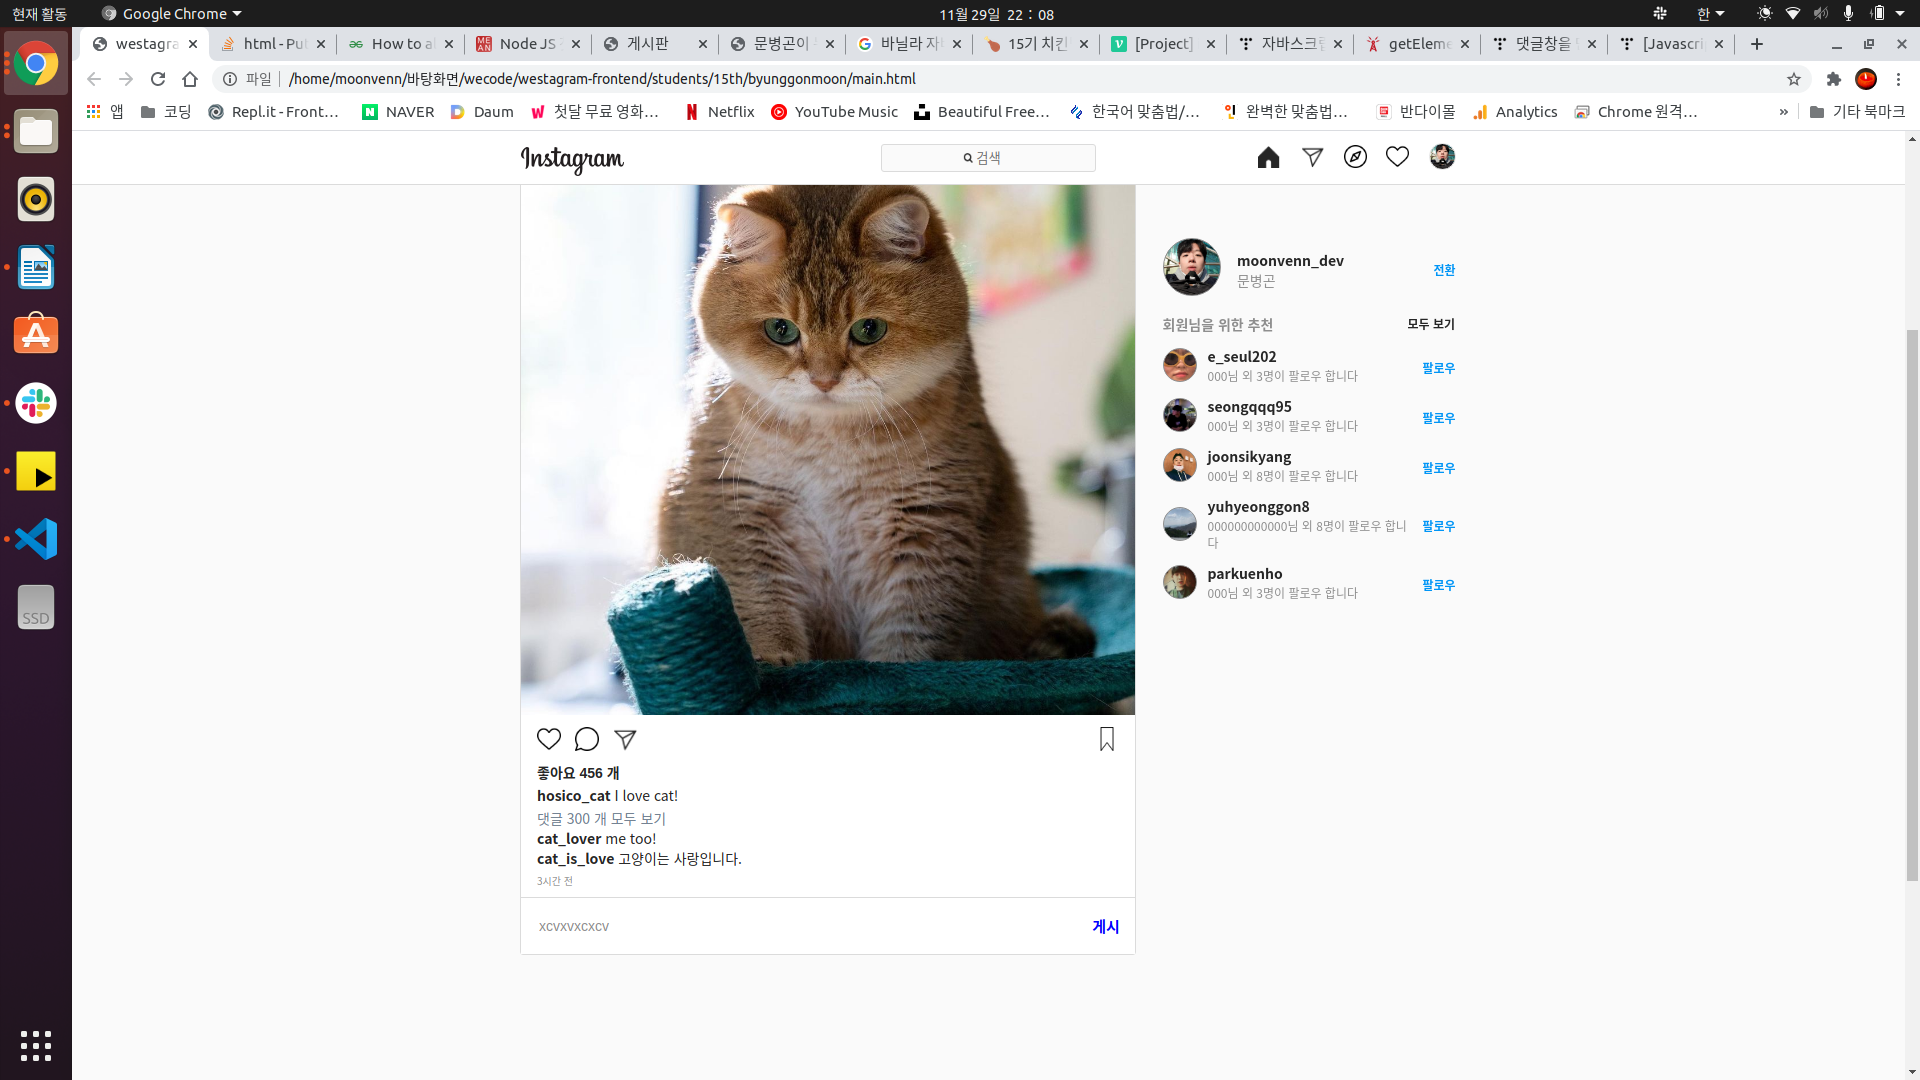Click Chrome home button
This screenshot has height=1080, width=1920.
(x=190, y=79)
